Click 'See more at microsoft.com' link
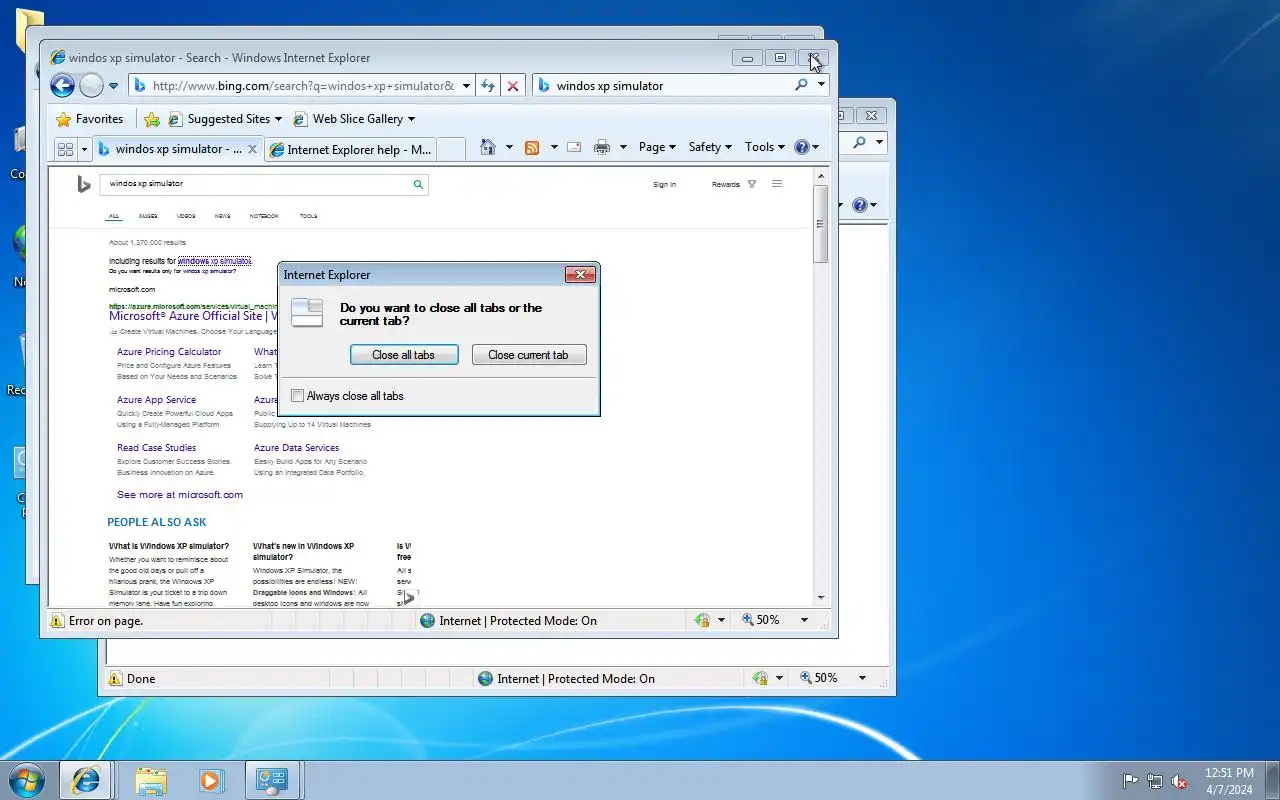The image size is (1280, 800). (x=180, y=495)
